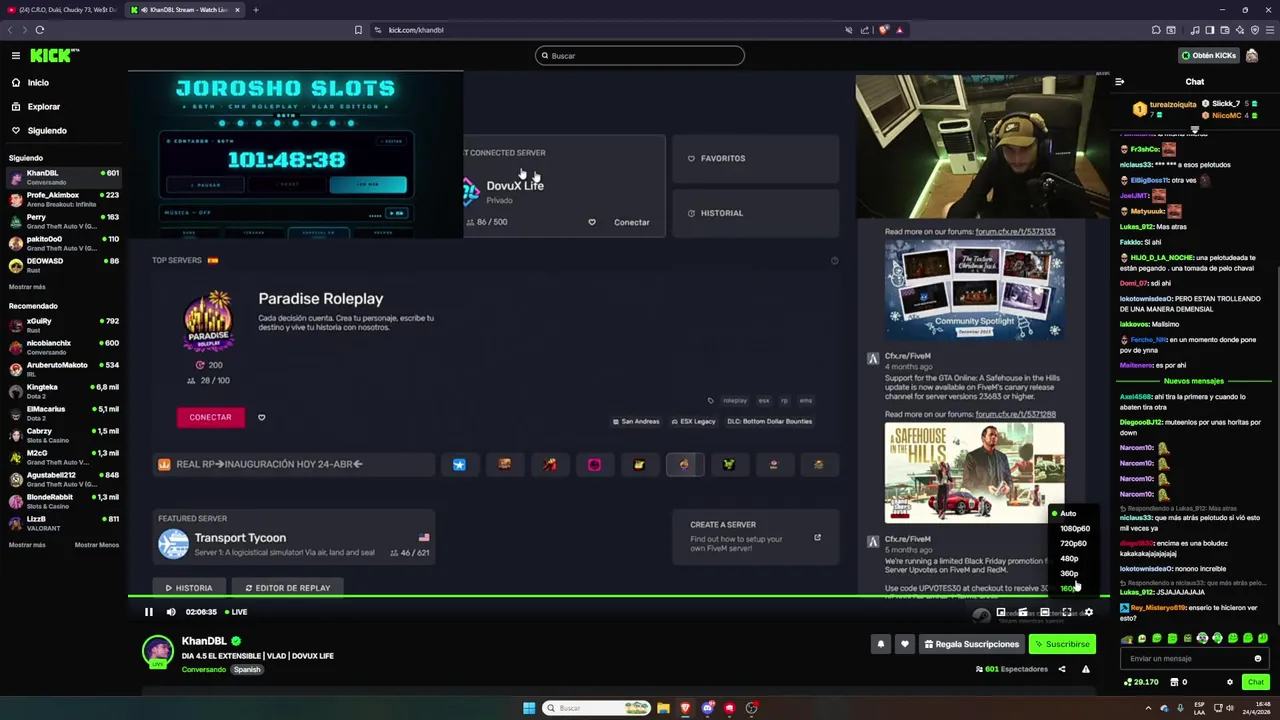Open Siguiendo in sidebar
The height and width of the screenshot is (720, 1280).
click(46, 131)
